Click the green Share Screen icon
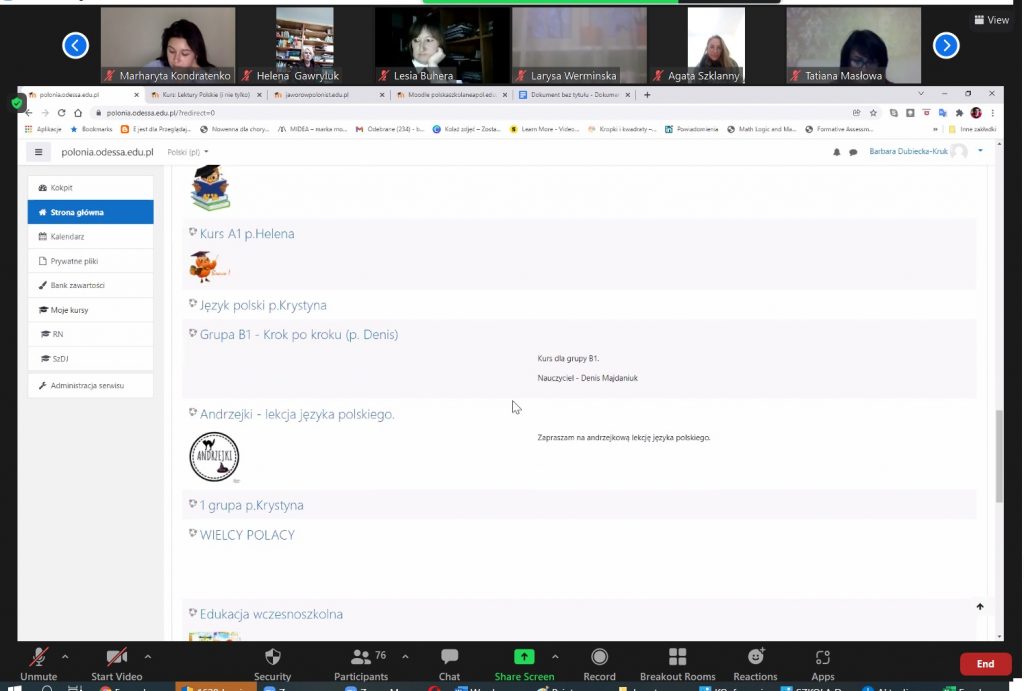This screenshot has height=691, width=1024. tap(524, 657)
